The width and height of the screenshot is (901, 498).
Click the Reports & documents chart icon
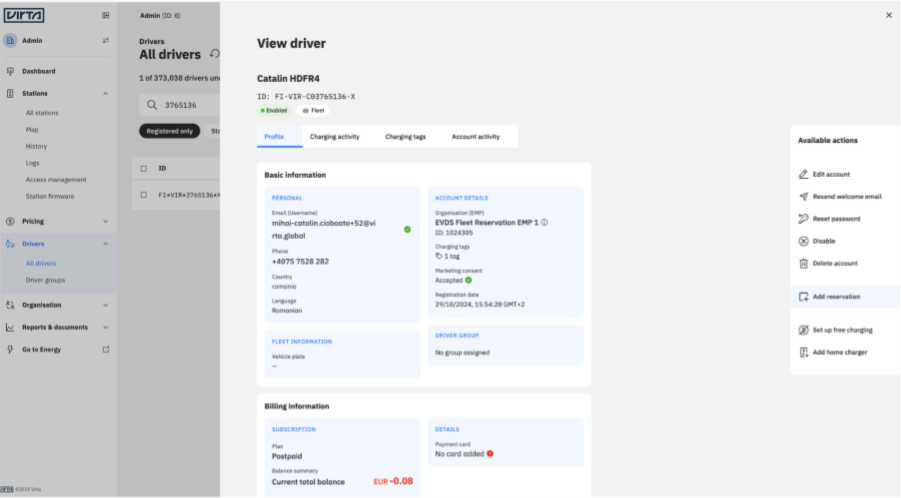pos(10,327)
